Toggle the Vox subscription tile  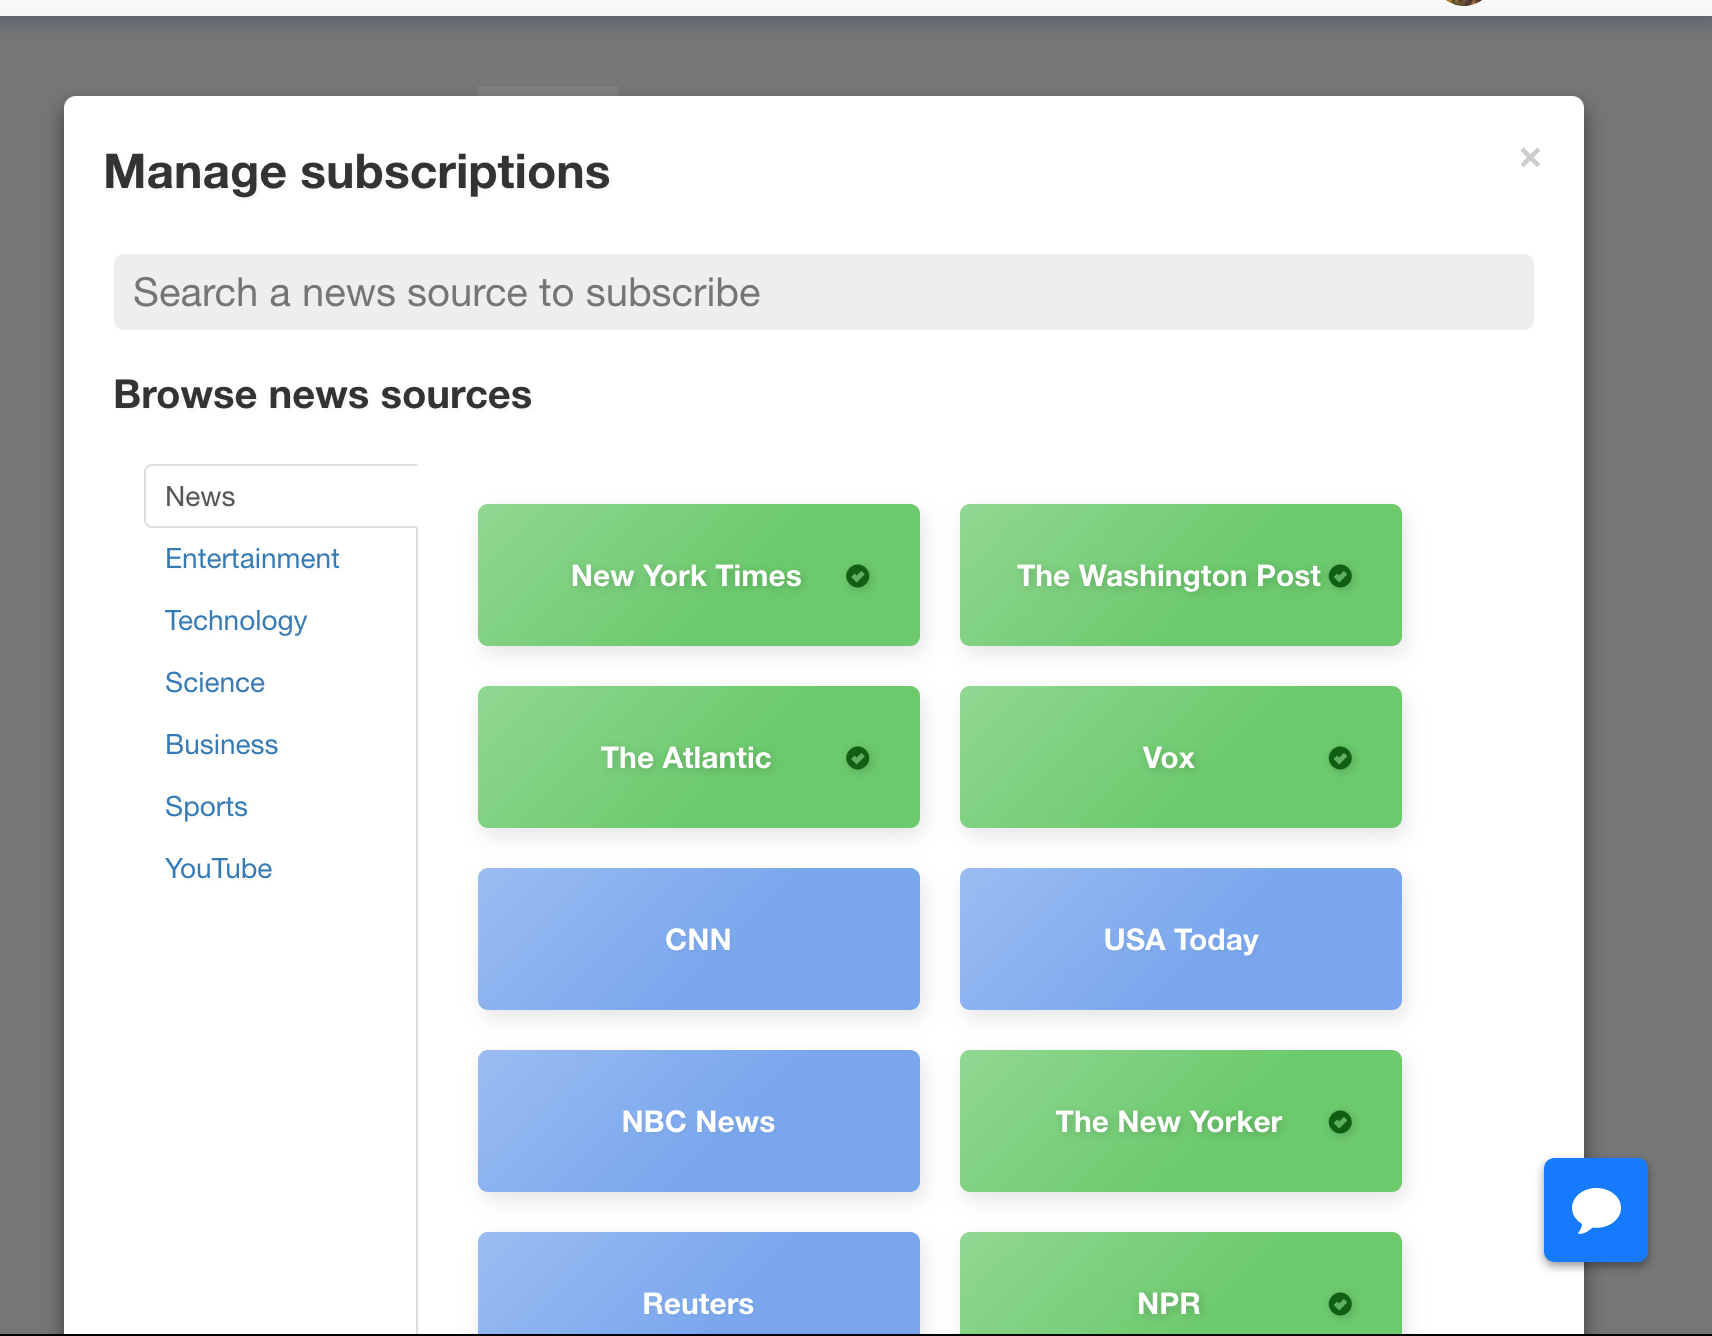click(1180, 757)
